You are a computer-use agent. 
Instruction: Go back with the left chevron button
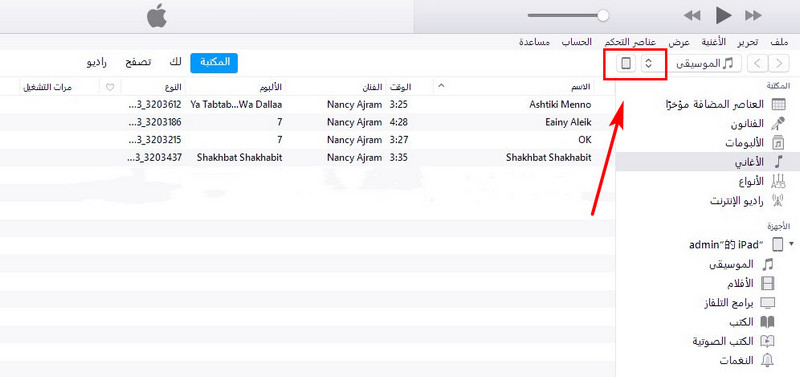(x=758, y=63)
